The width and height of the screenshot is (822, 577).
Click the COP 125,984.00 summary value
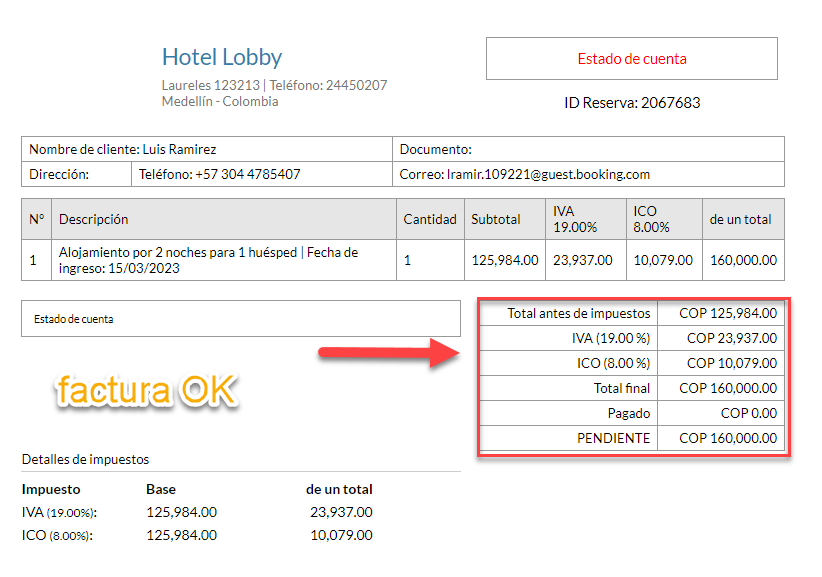coord(728,313)
